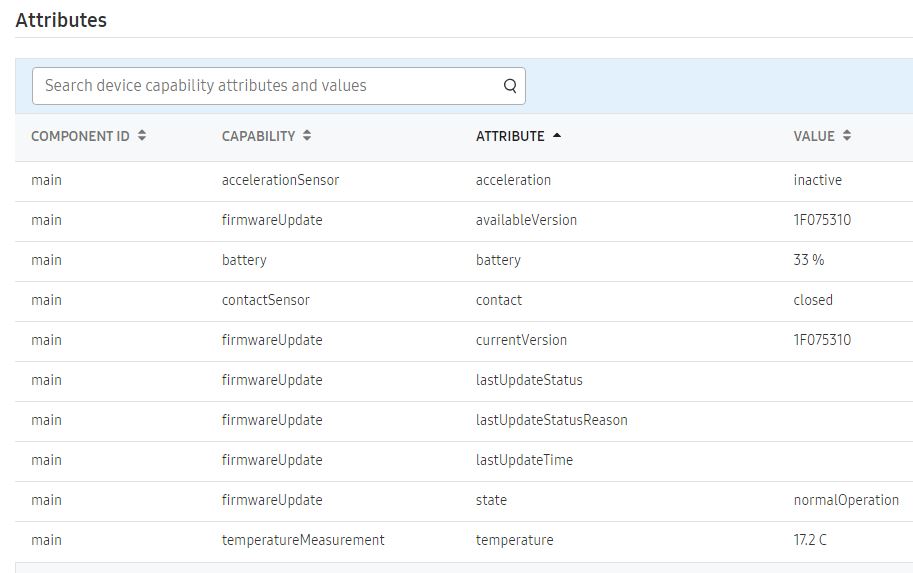Click the normalOperation state value
This screenshot has height=573, width=913.
click(846, 500)
